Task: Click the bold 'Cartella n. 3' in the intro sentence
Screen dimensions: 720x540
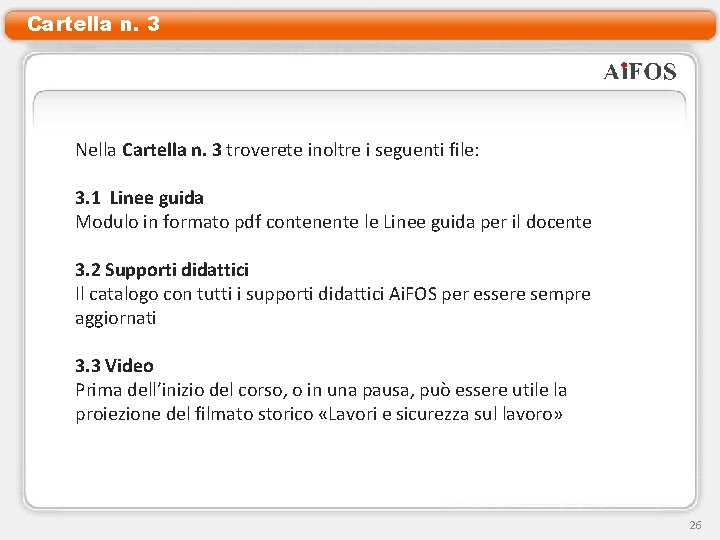Action: [172, 150]
